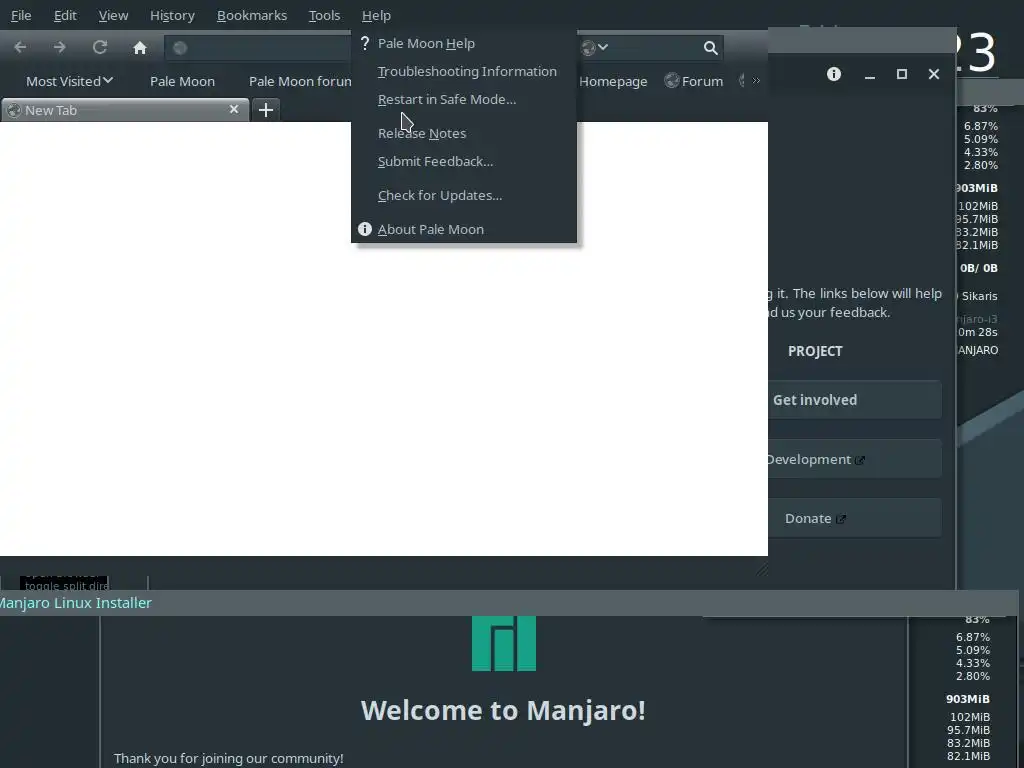Expand the Most Visited bookmarks dropdown
This screenshot has height=768, width=1024.
point(69,81)
